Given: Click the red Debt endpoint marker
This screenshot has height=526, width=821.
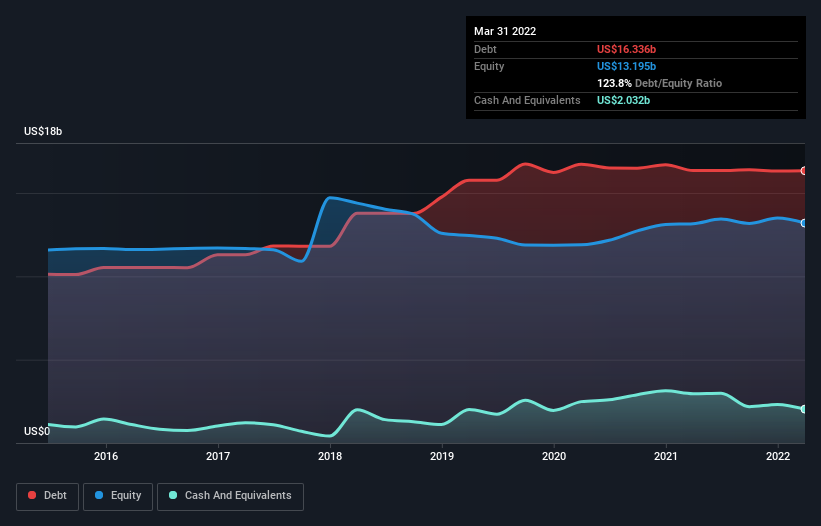Looking at the screenshot, I should (804, 171).
